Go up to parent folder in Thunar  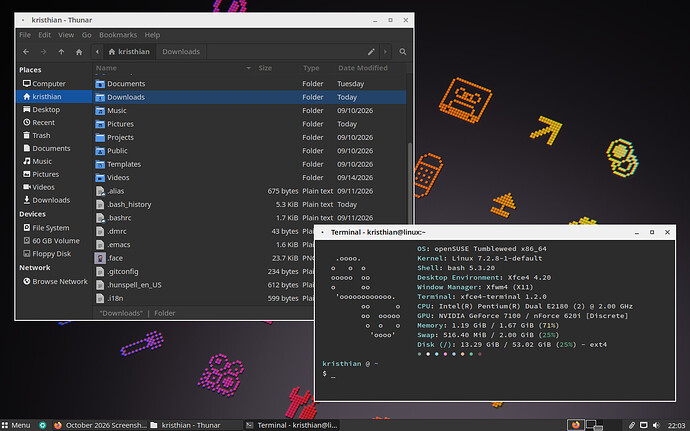[x=61, y=52]
